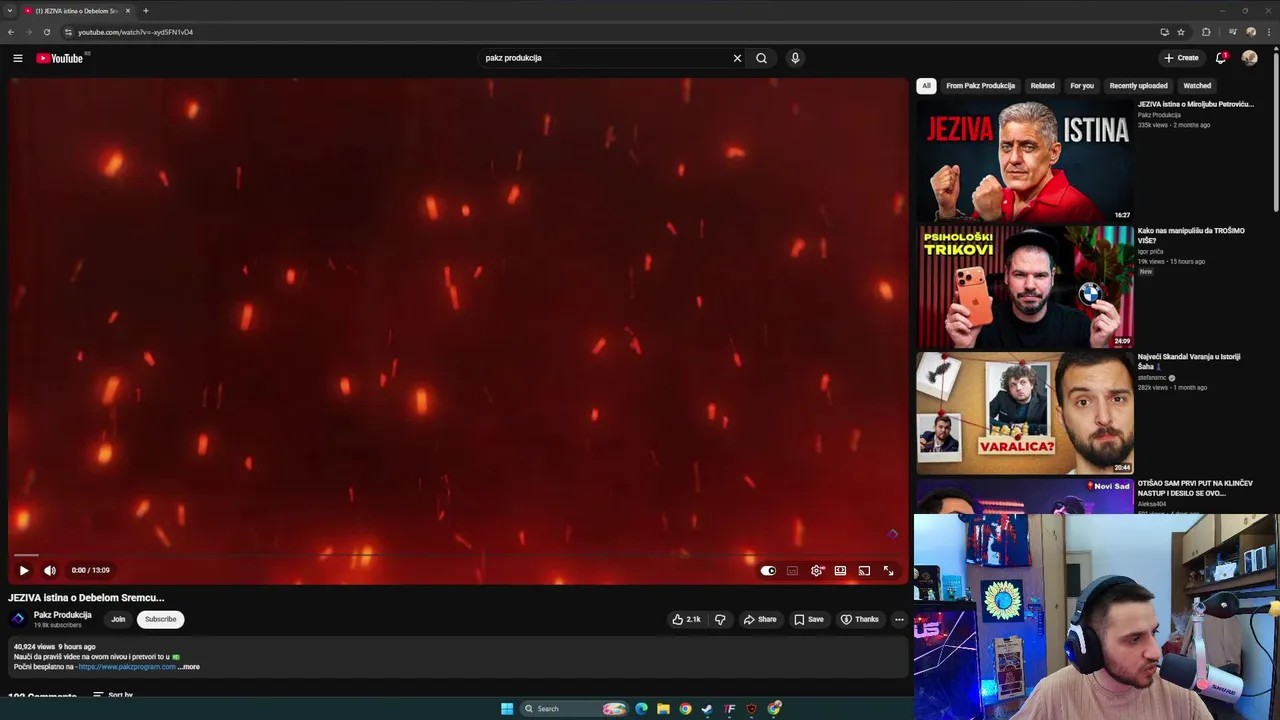Viewport: 1280px width, 720px height.
Task: Open File Explorer from taskbar
Action: tap(663, 709)
